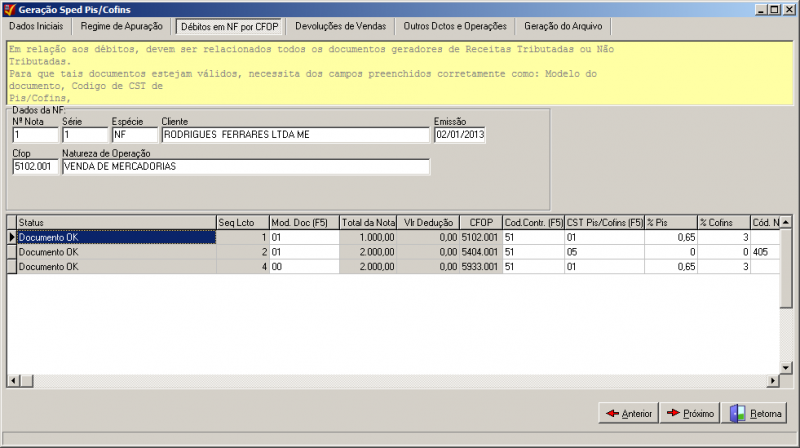Screen dimensions: 800x448
Task: Open Devoluções de Vendas tab
Action: [x=340, y=26]
